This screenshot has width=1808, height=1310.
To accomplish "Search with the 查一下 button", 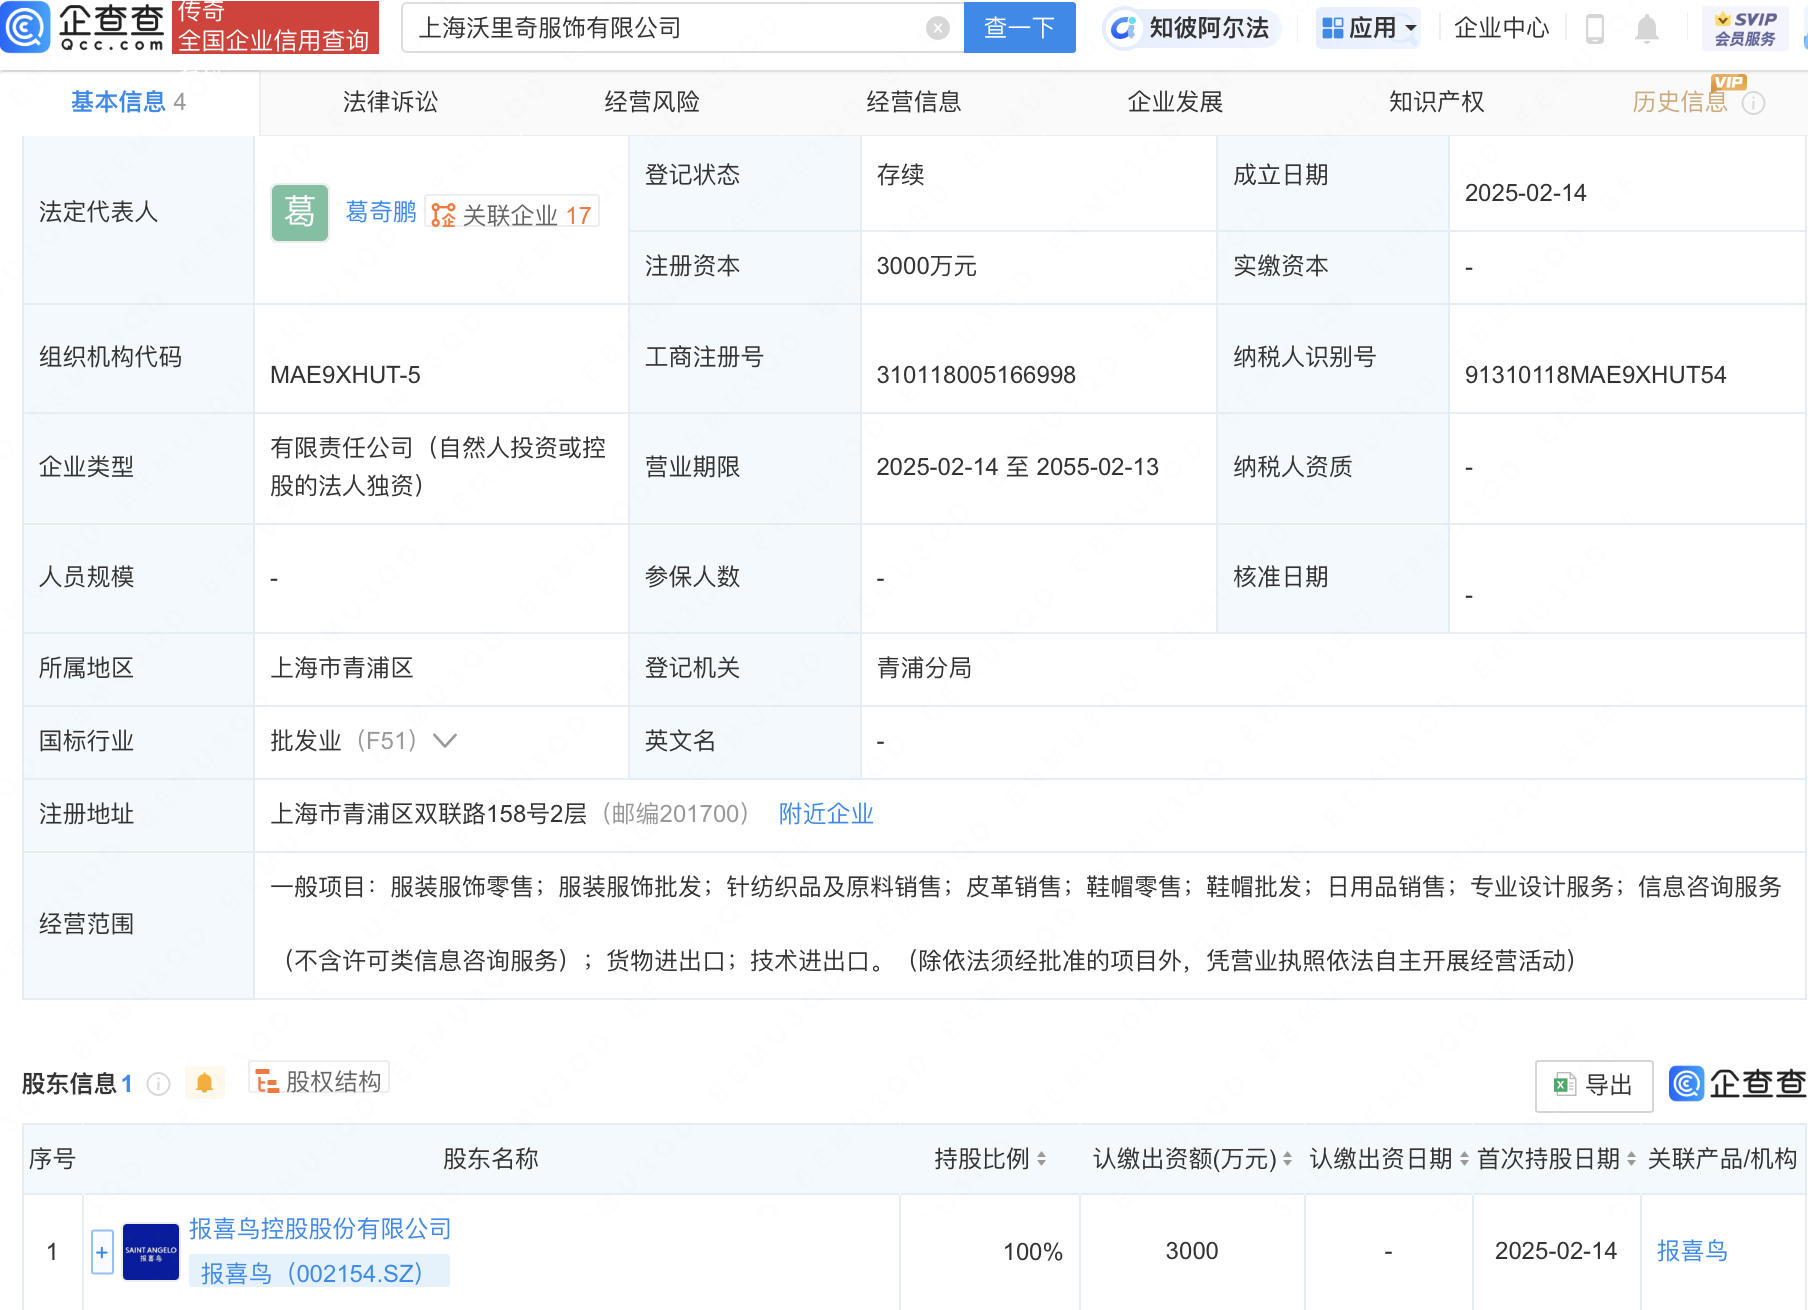I will 1019,27.
